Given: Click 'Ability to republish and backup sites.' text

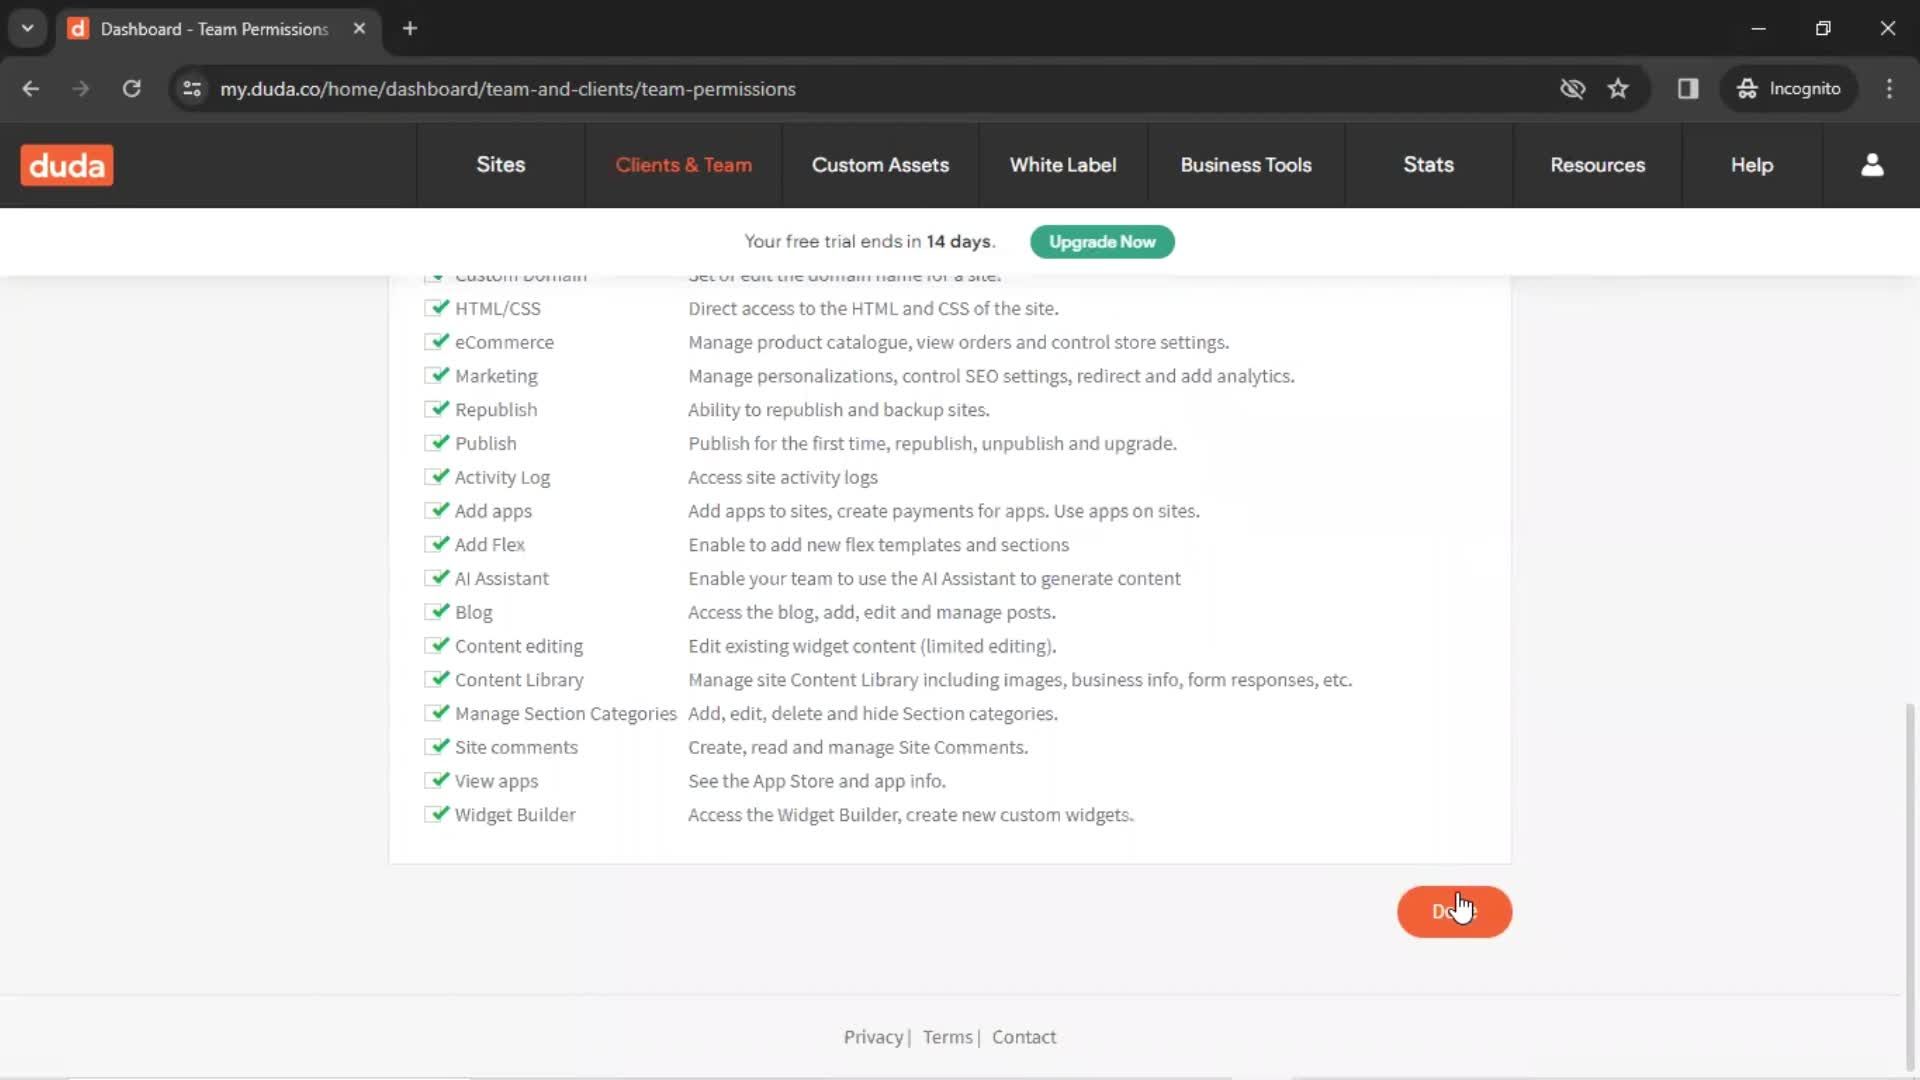Looking at the screenshot, I should (x=839, y=409).
